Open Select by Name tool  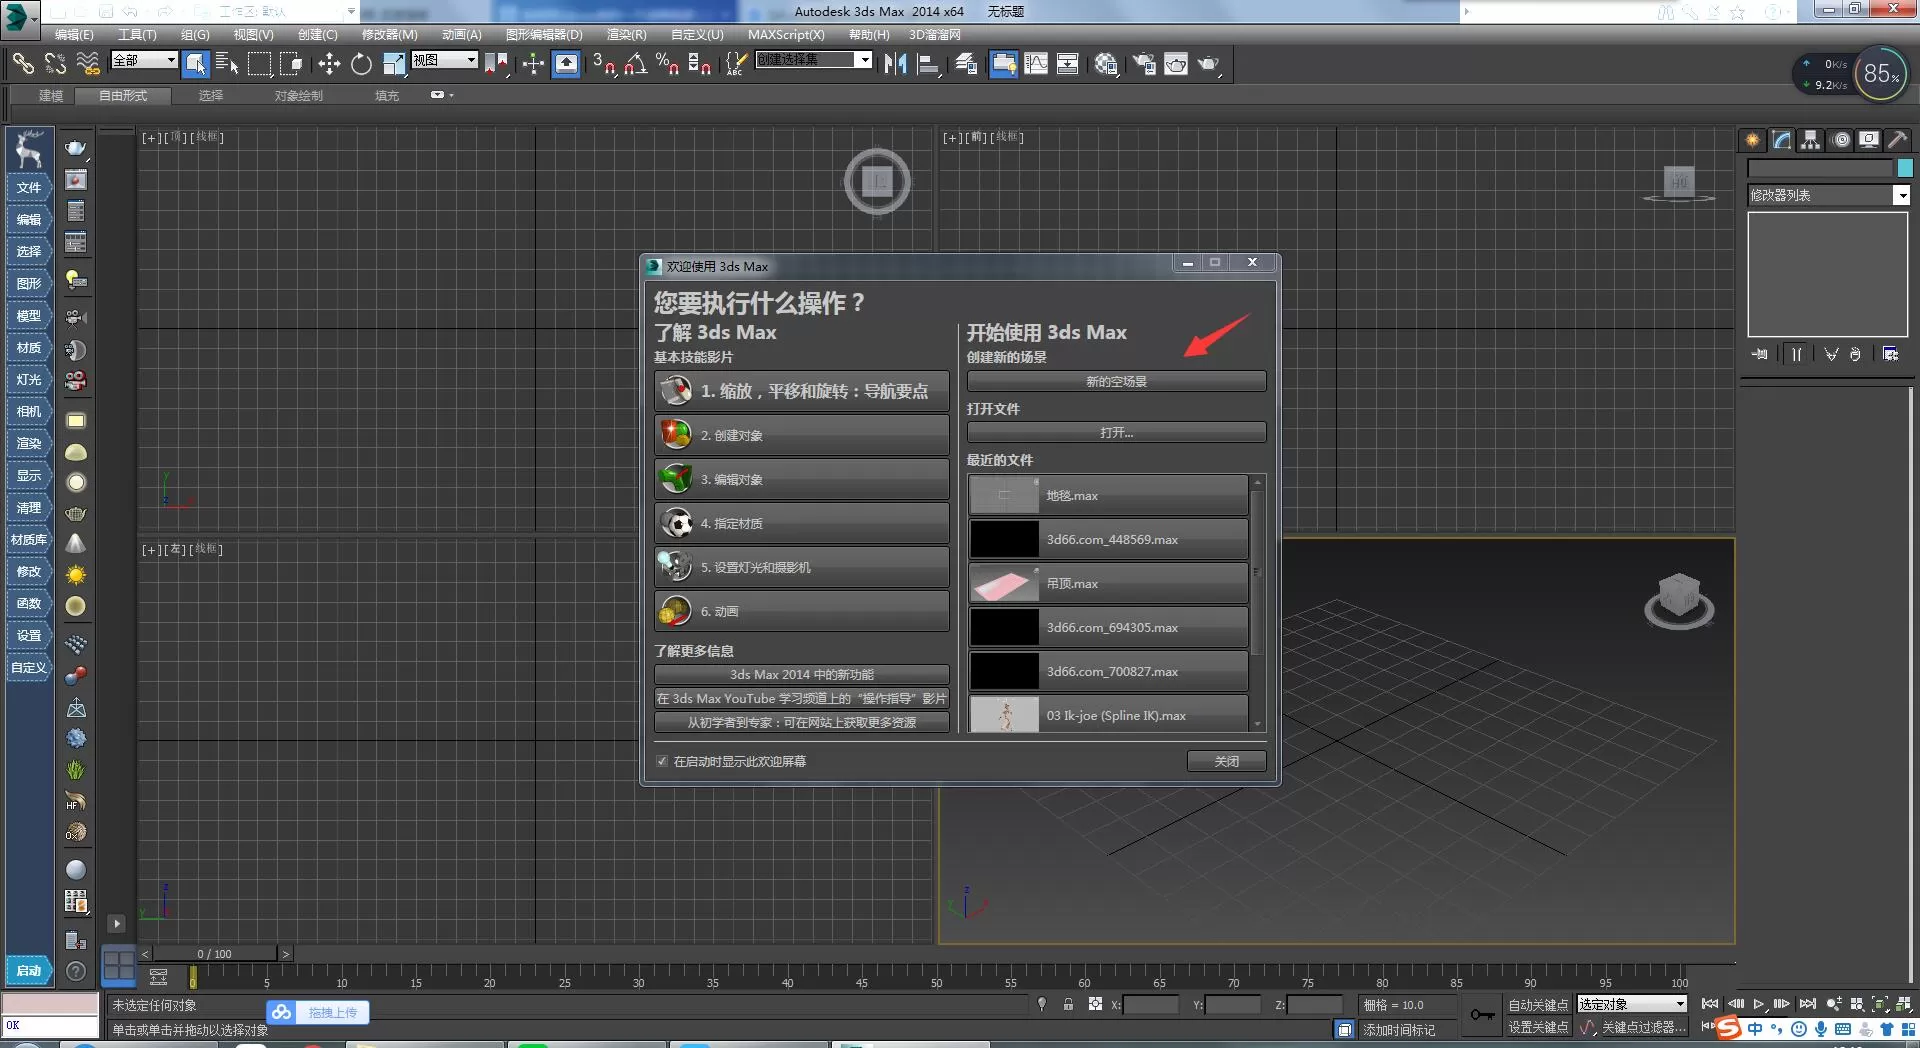tap(227, 64)
